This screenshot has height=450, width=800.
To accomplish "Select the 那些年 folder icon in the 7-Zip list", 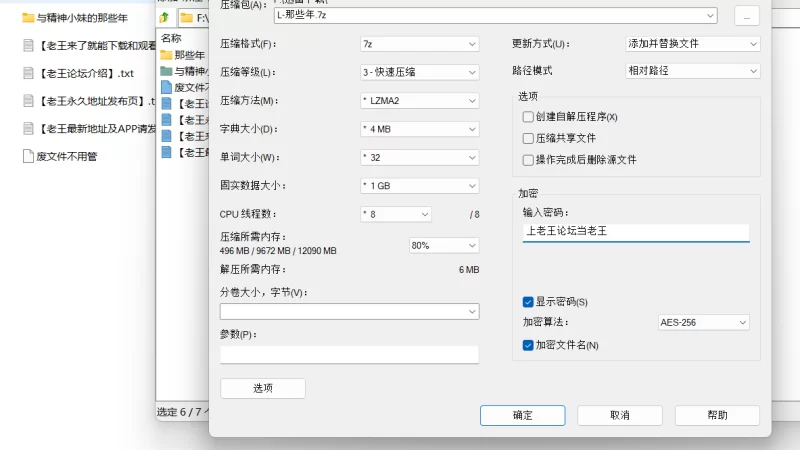I will [x=166, y=55].
